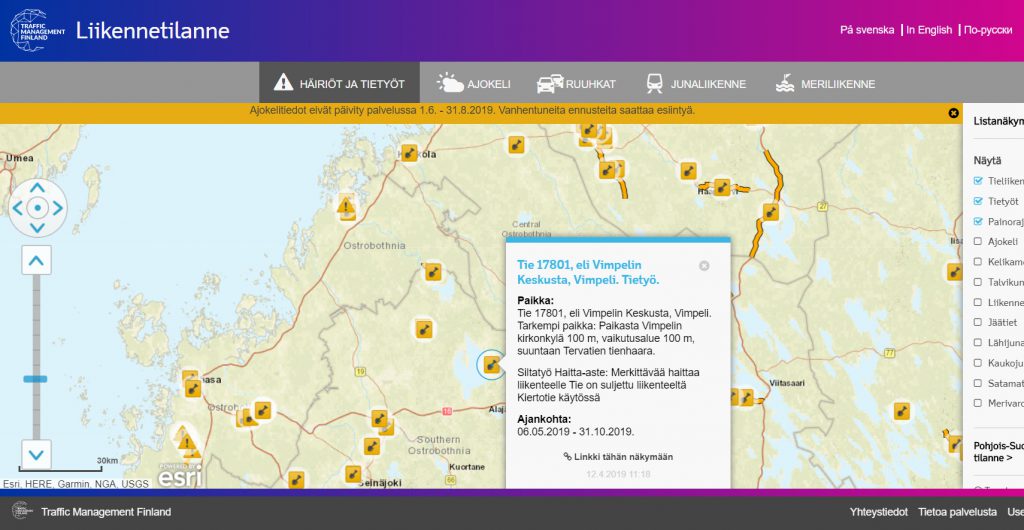
Task: Open the Meriliikenne sea traffic tab
Action: [x=825, y=84]
